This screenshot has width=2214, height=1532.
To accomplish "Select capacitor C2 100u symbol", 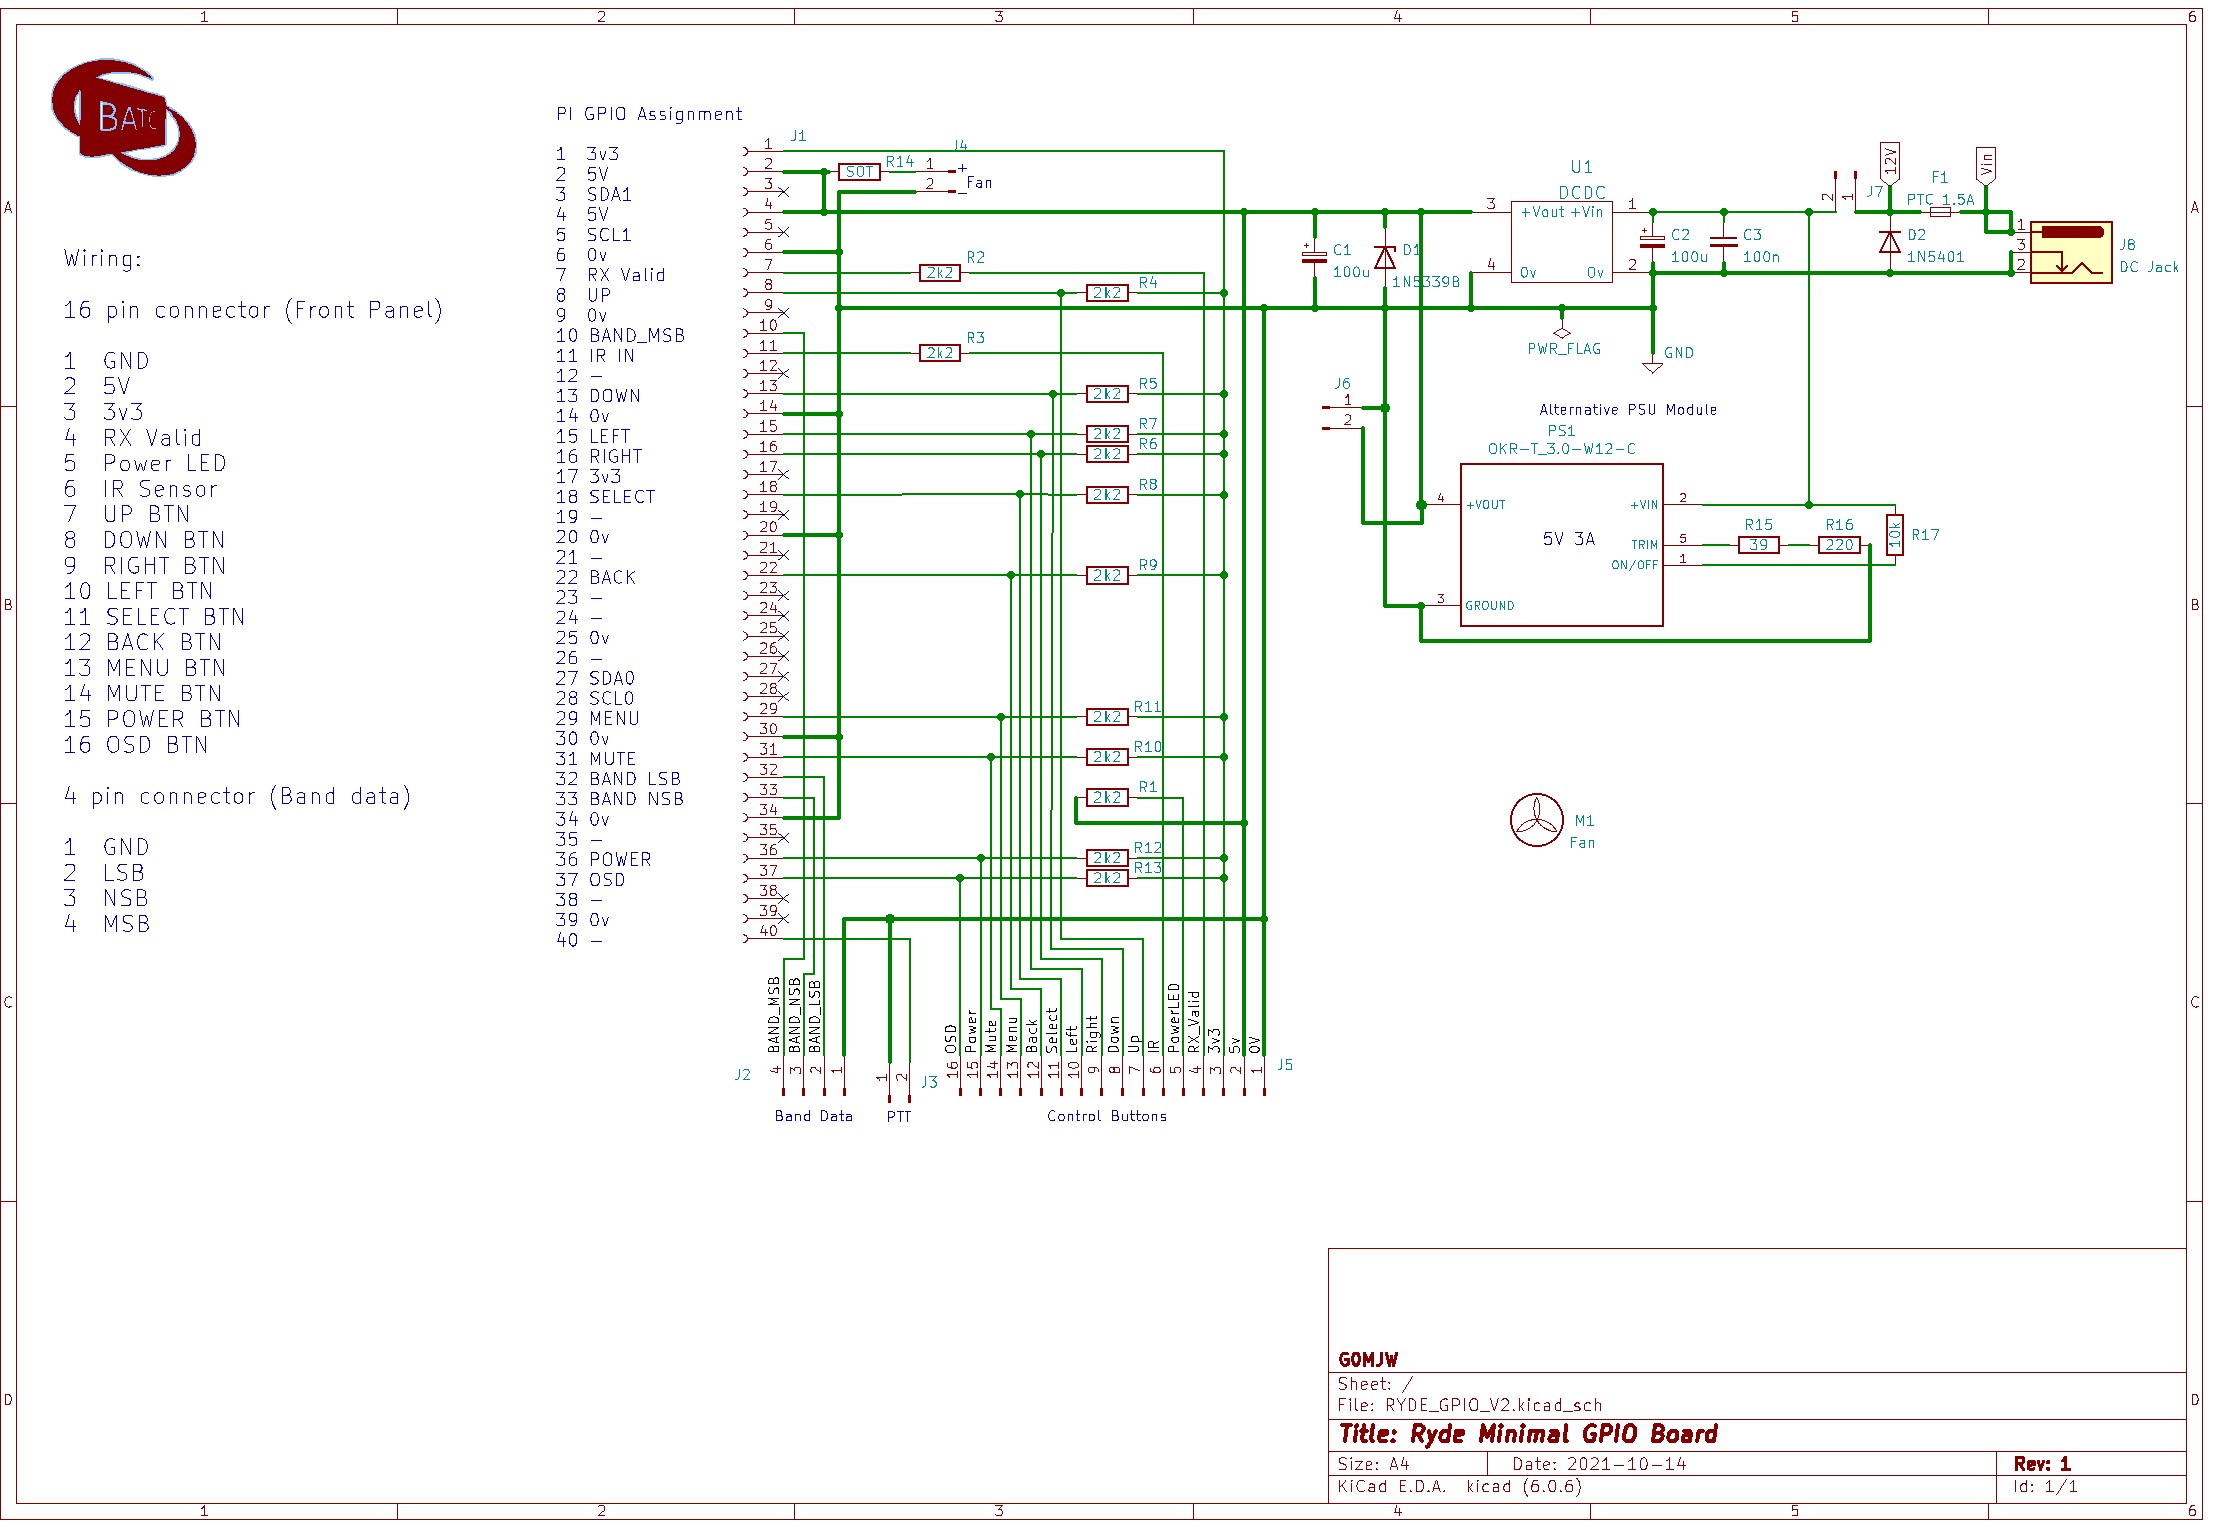I will (x=1652, y=242).
